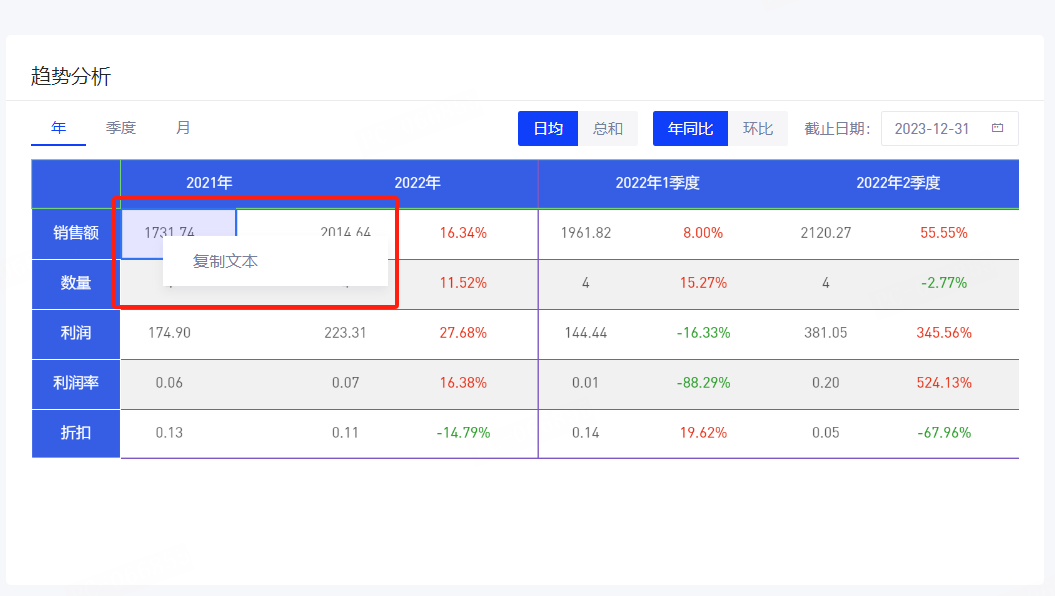Switch to the 季度 tab

(x=121, y=128)
